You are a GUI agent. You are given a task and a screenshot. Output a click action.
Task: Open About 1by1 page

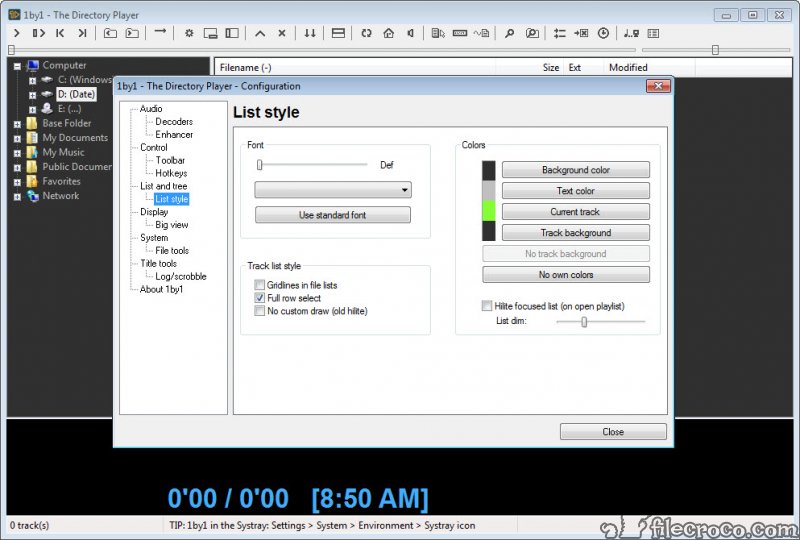(161, 289)
